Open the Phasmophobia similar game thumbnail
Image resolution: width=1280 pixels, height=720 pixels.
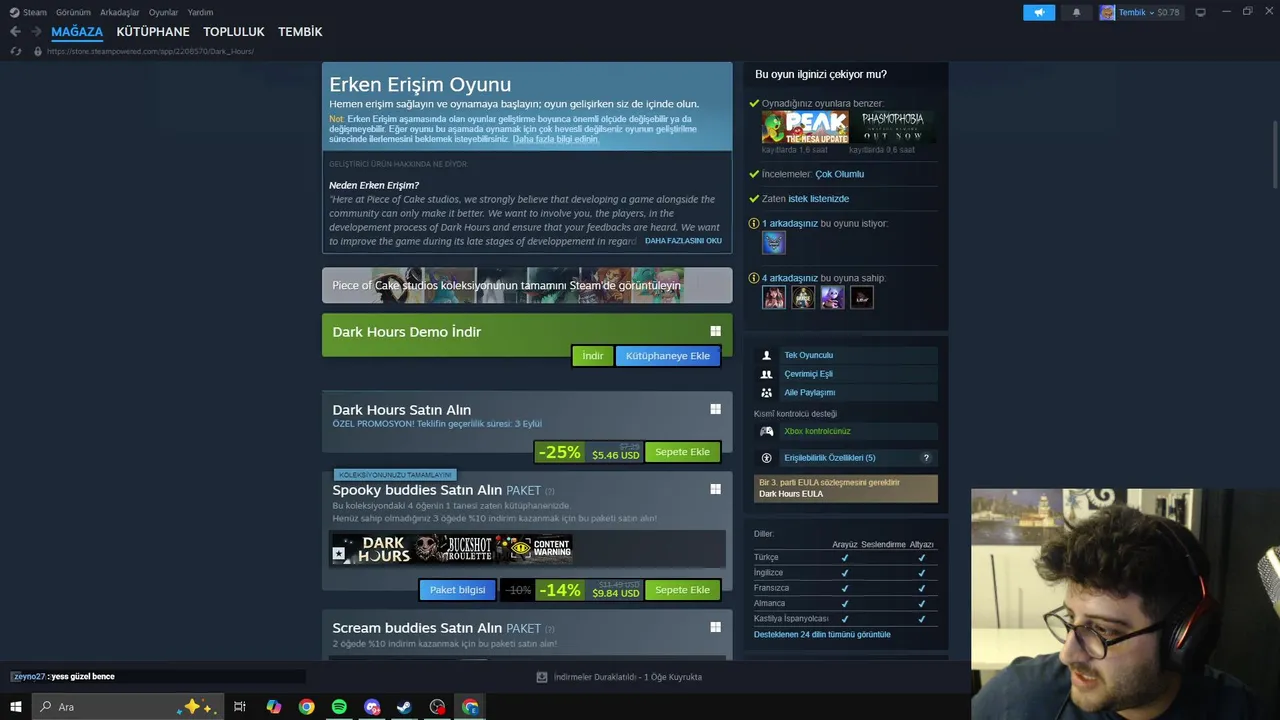[892, 127]
